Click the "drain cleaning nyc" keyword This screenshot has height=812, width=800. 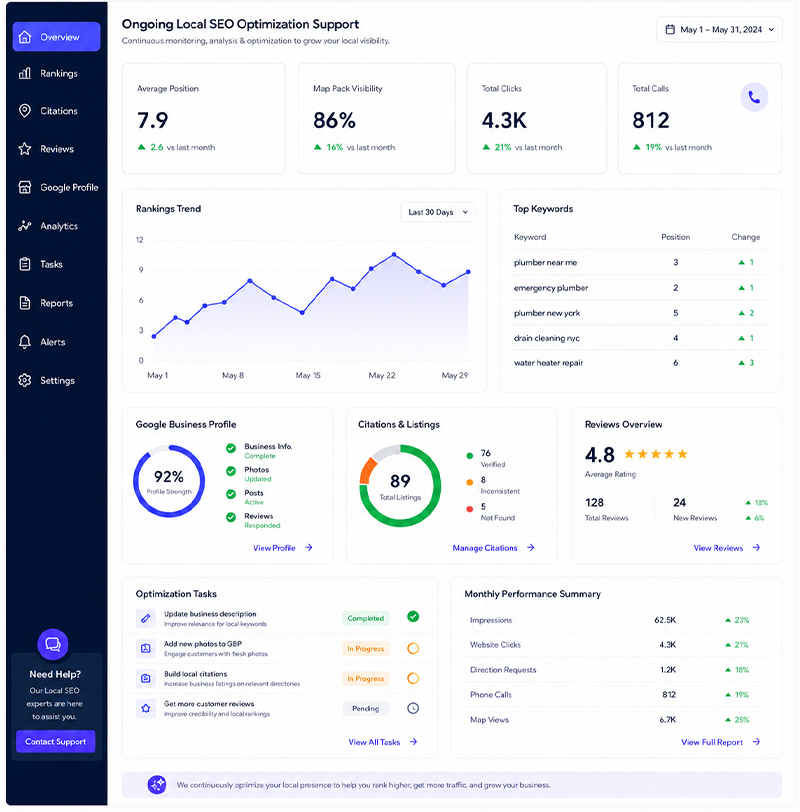click(547, 338)
